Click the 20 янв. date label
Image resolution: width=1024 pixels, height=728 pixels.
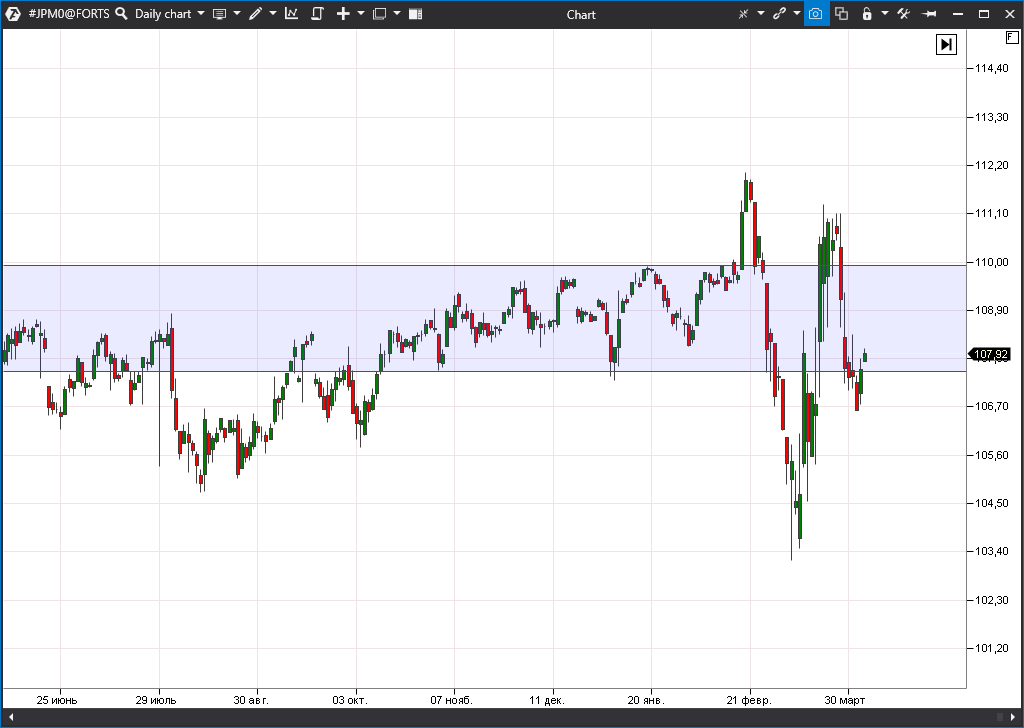click(x=646, y=700)
